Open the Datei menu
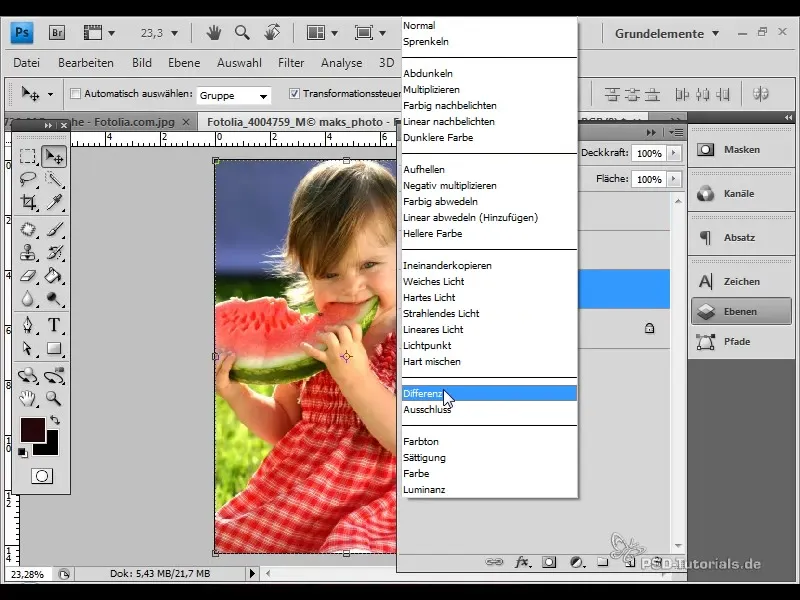The height and width of the screenshot is (600, 800). [27, 63]
